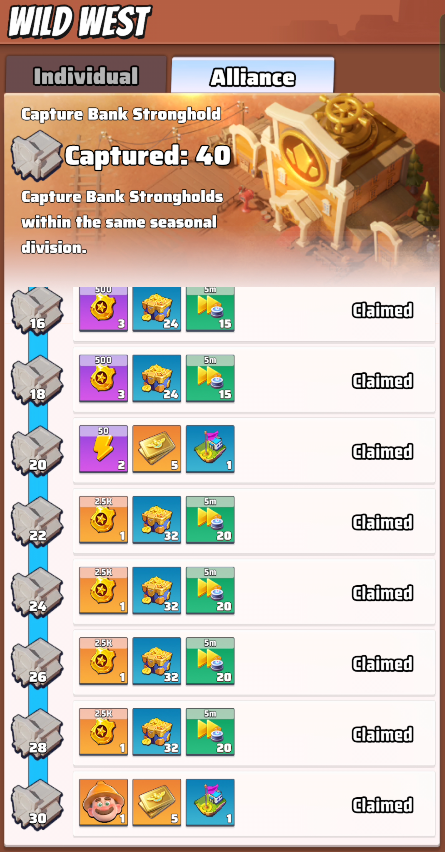
Task: Click the Claimed label for tier 22
Action: [x=383, y=522]
